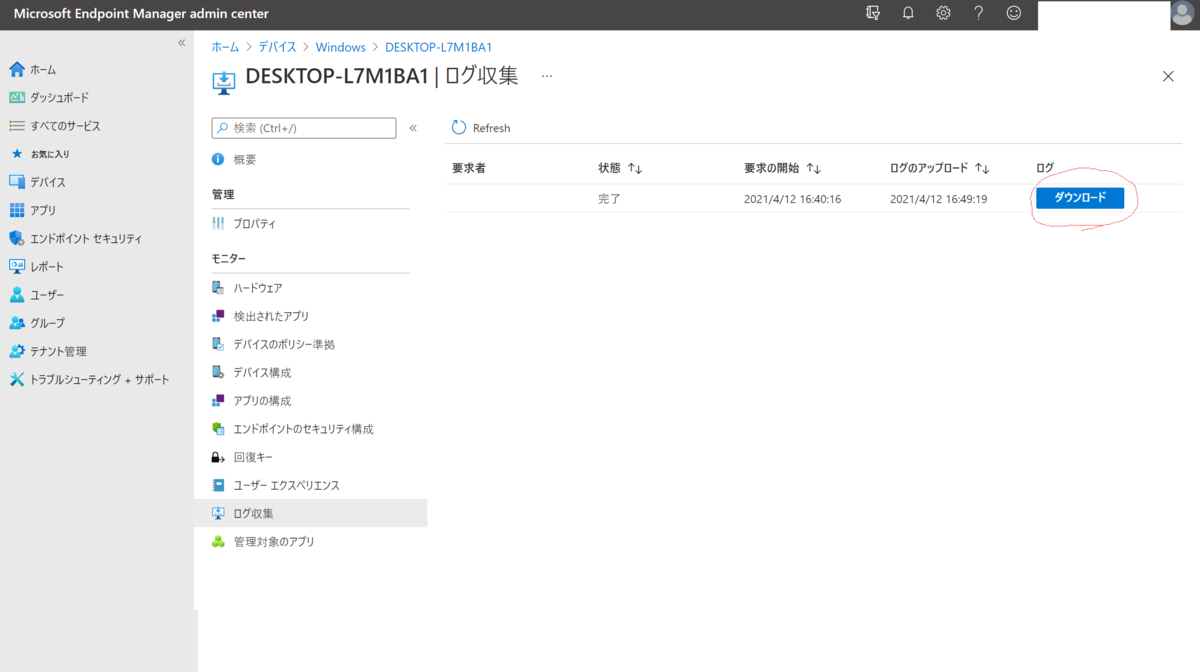Click the ホーム breadcrumb link

click(x=225, y=47)
